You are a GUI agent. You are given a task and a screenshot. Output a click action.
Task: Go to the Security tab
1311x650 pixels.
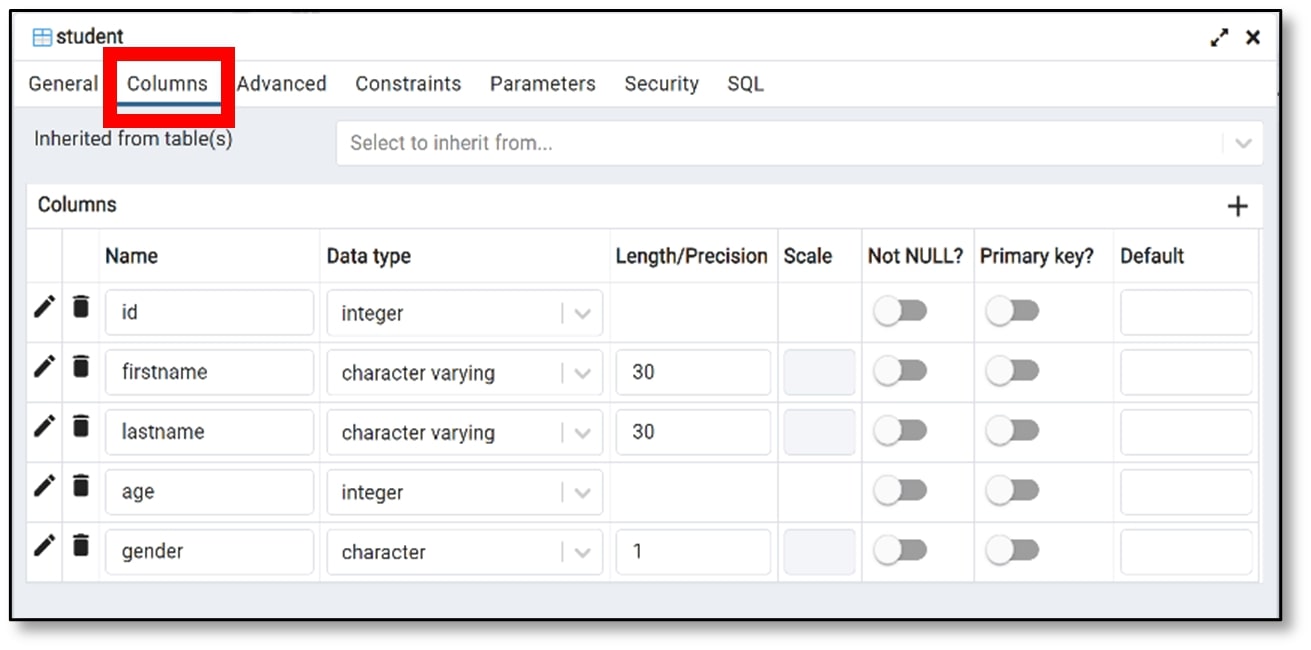(x=661, y=84)
